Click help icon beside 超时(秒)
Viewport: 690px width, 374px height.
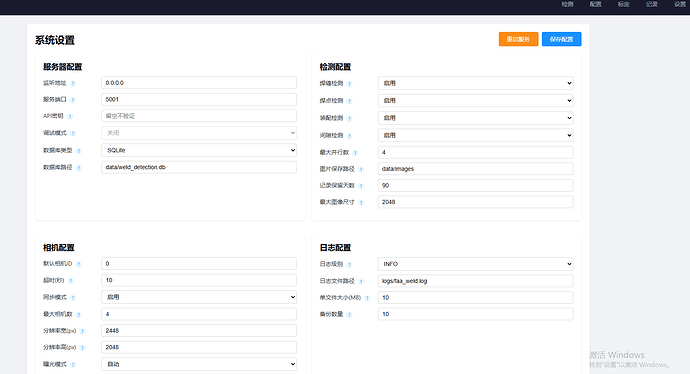71,281
